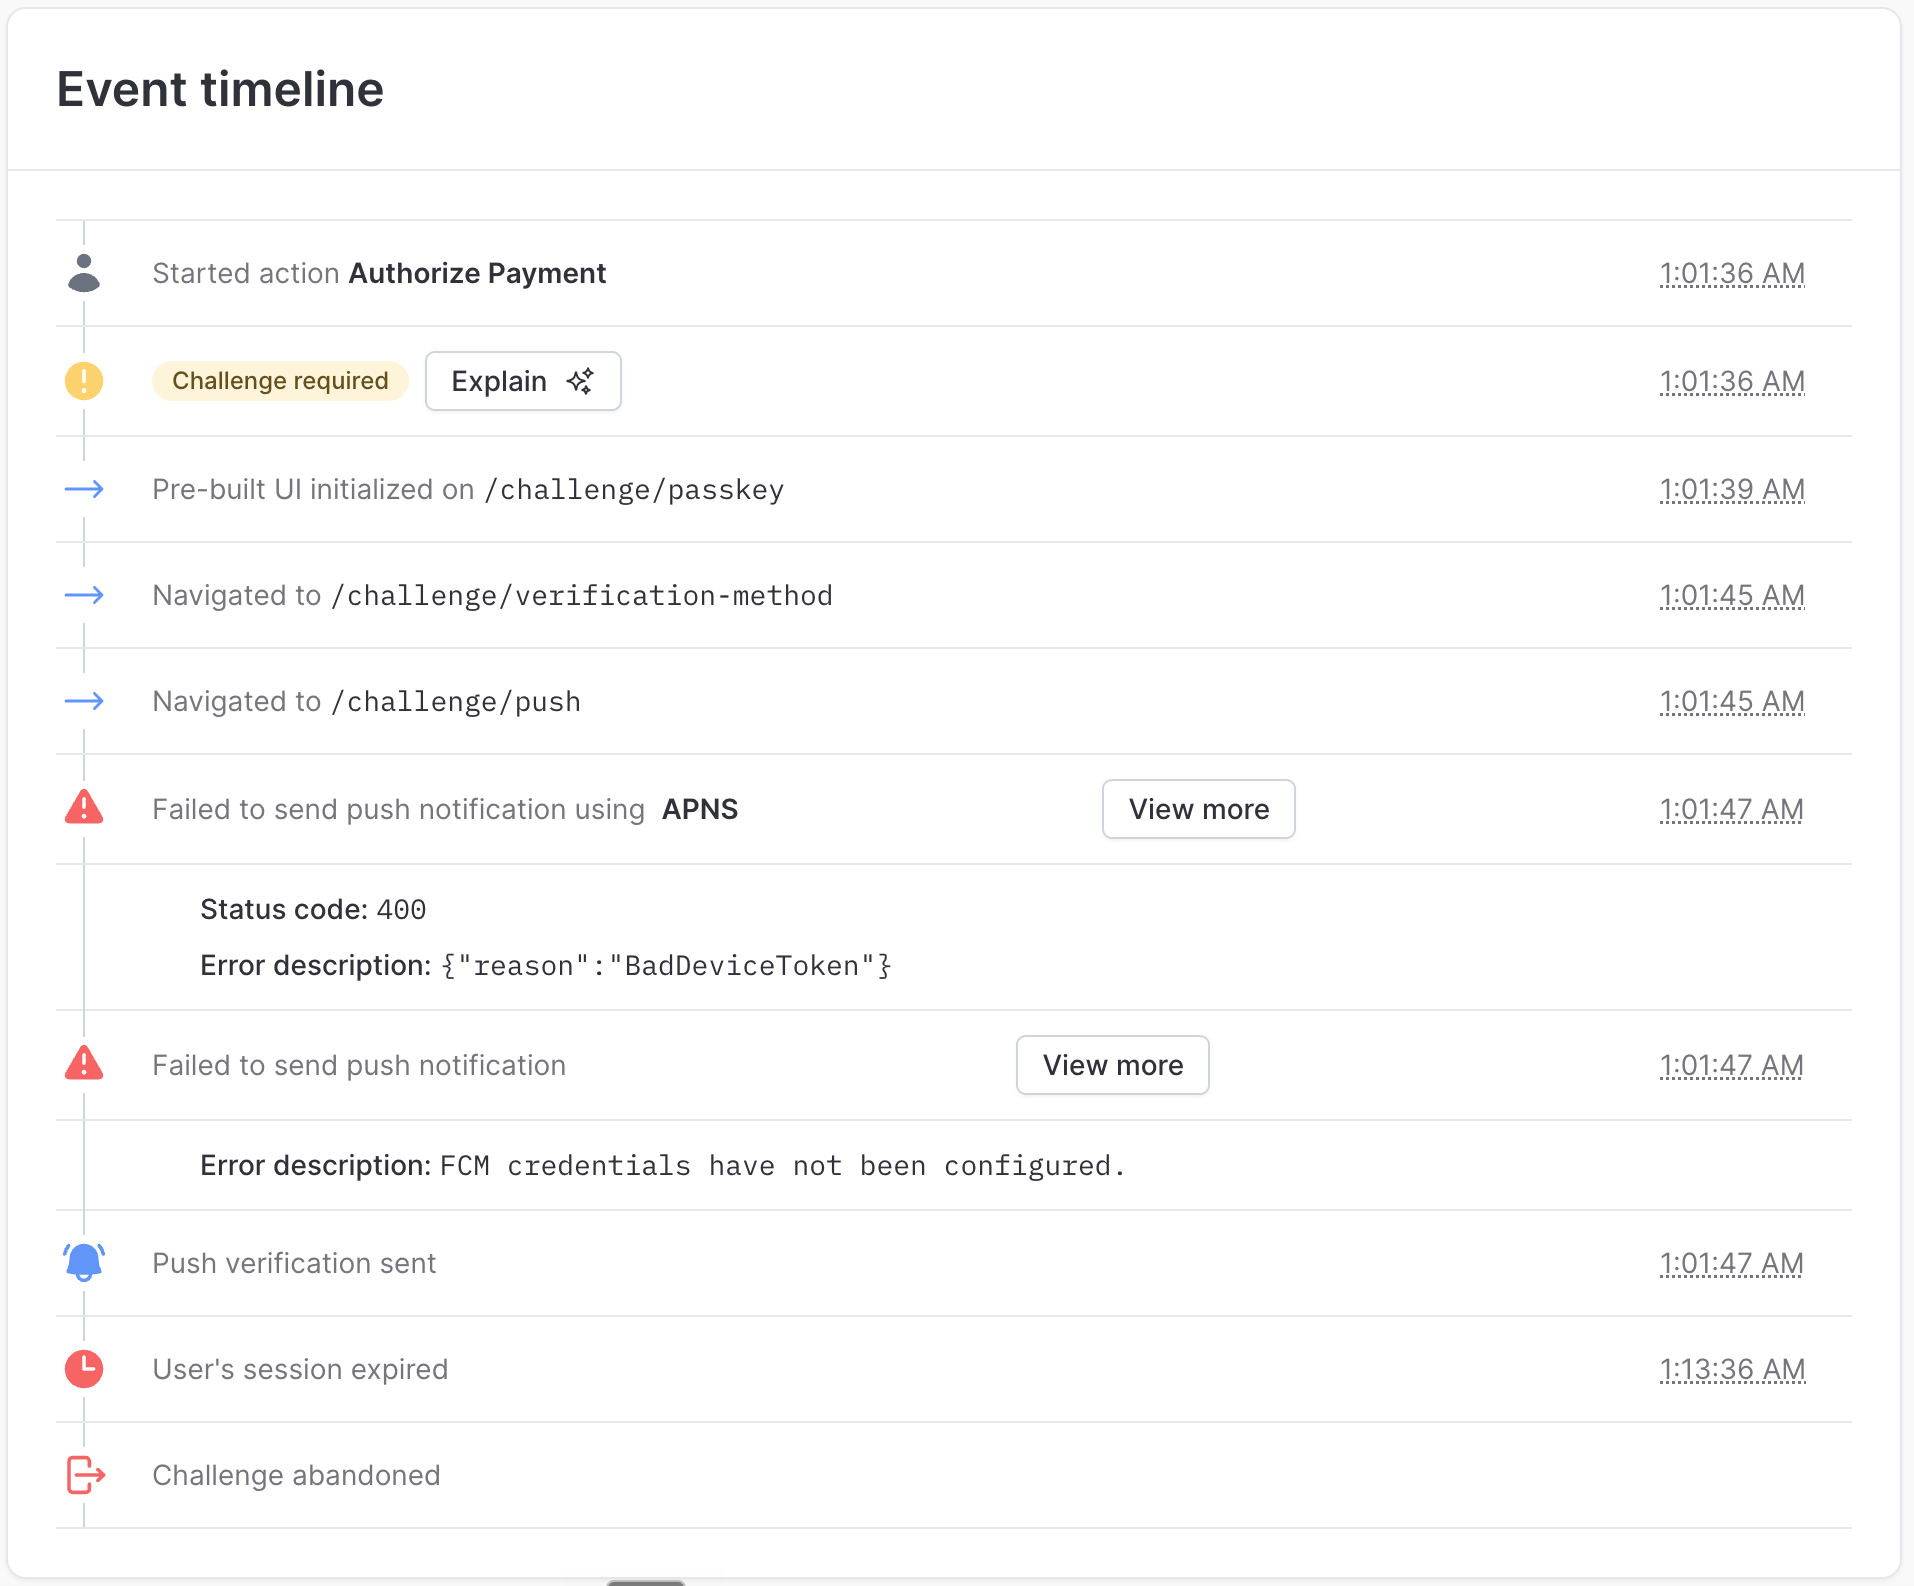Click the Challenge abandoned text
Screen dimensions: 1914x1586
pyautogui.click(x=296, y=1475)
